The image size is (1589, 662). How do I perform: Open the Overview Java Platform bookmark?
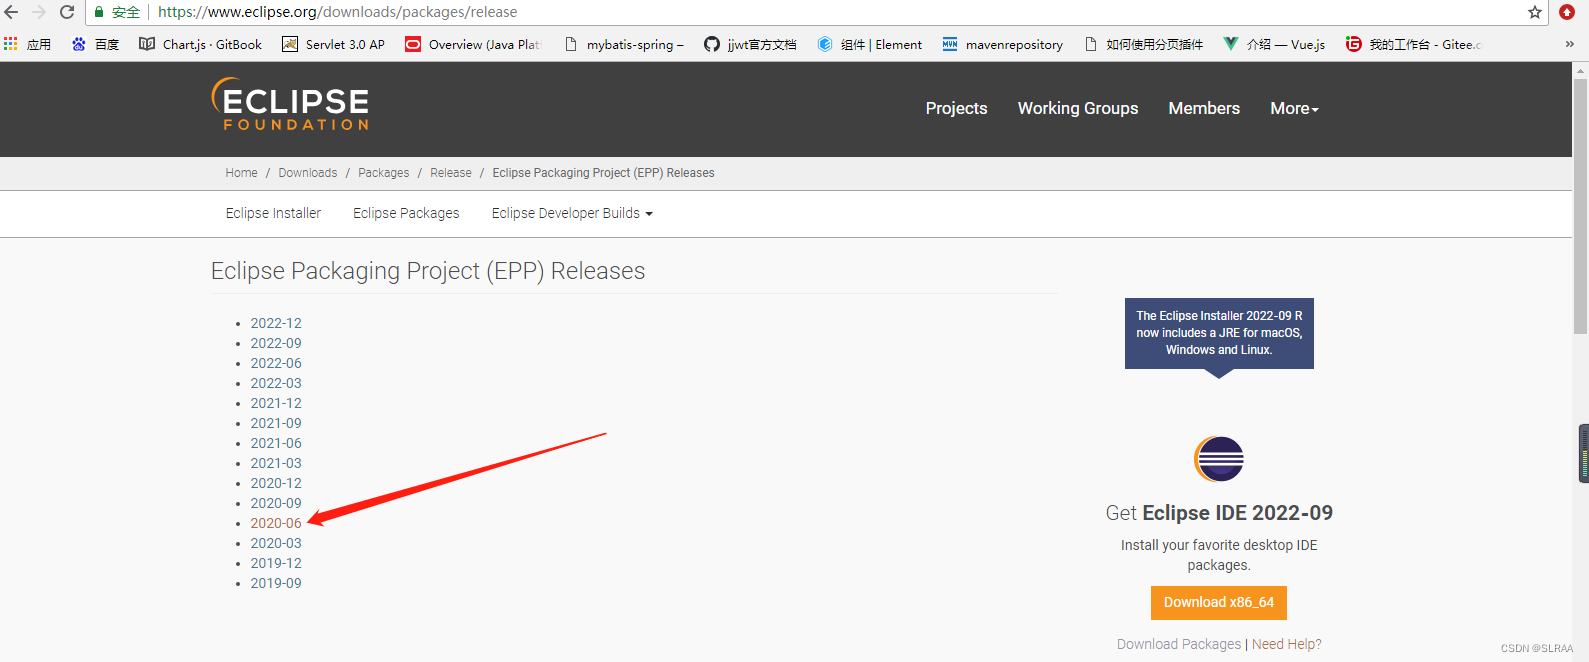(x=474, y=44)
